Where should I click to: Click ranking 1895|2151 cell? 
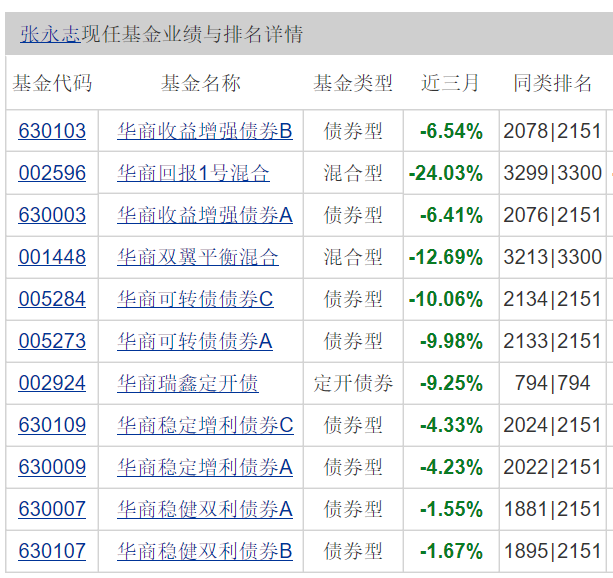pos(552,551)
